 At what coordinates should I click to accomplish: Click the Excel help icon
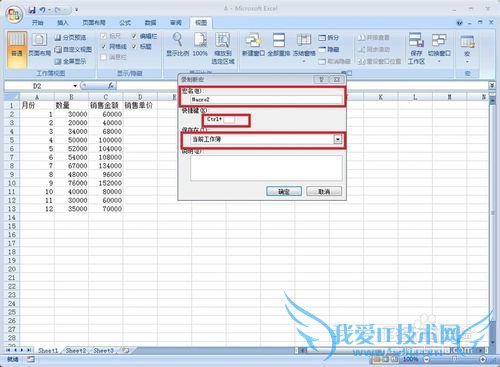tap(459, 23)
